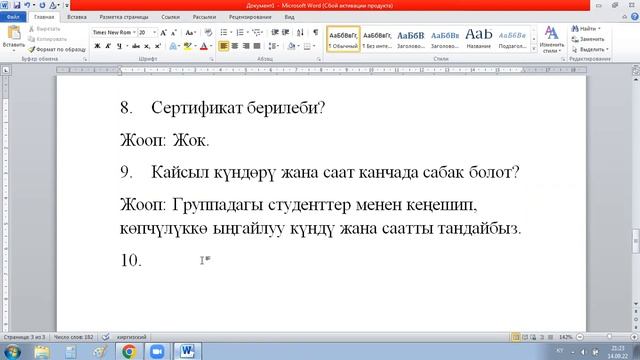Align text right
This screenshot has height=360, width=640.
click(246, 46)
